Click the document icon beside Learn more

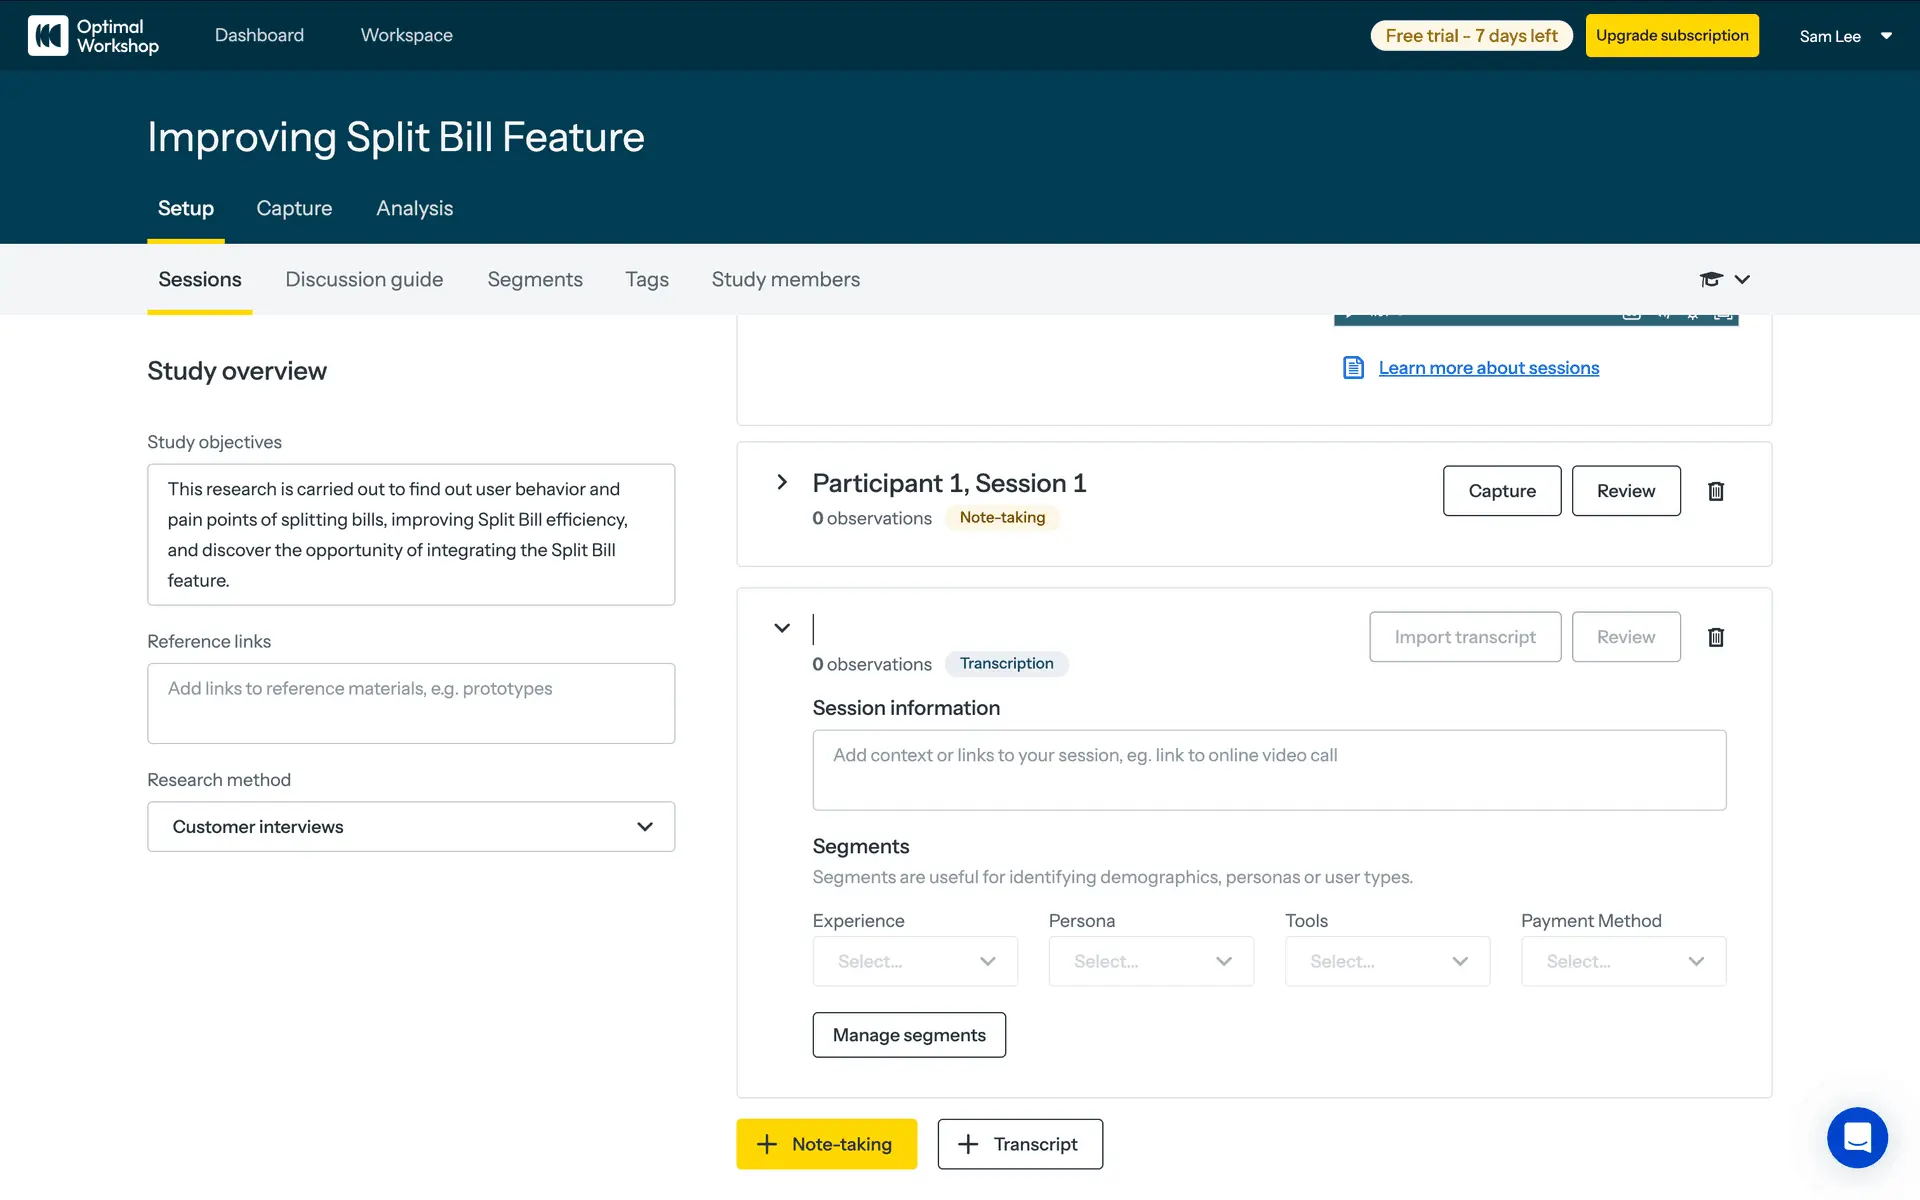click(1353, 368)
